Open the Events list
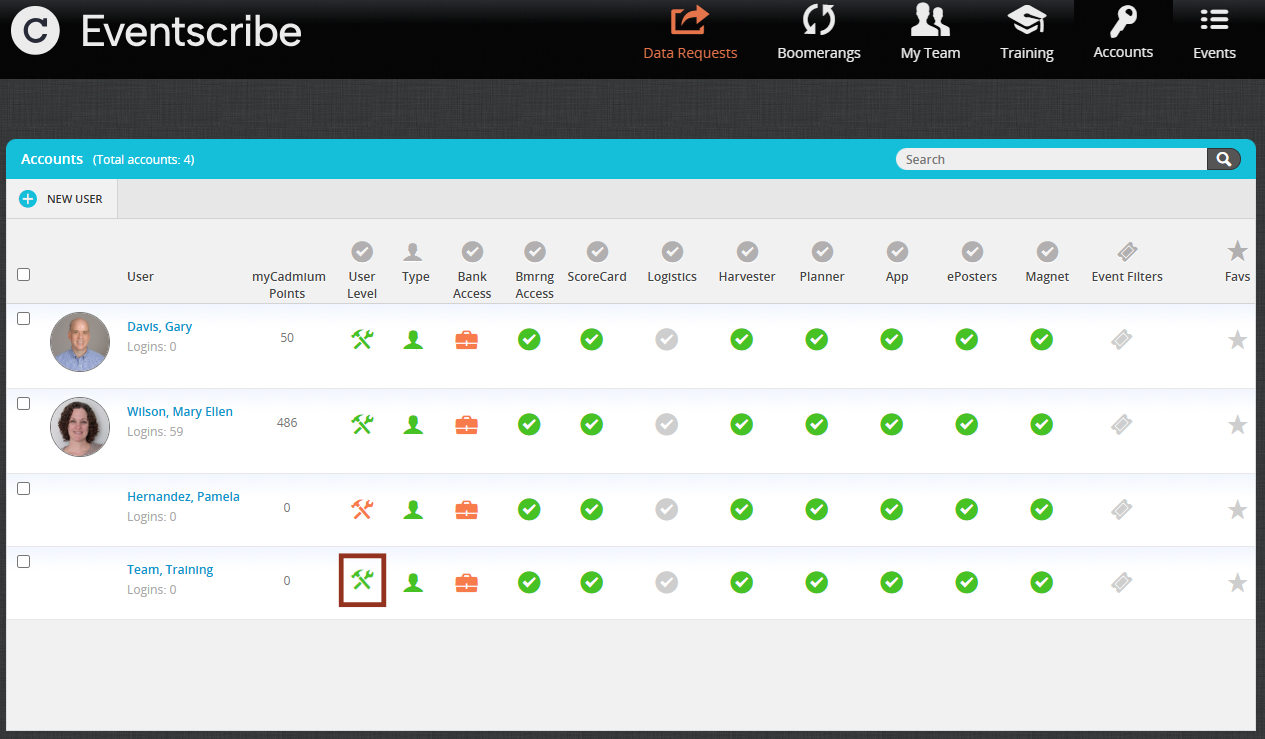The image size is (1265, 739). [1214, 35]
